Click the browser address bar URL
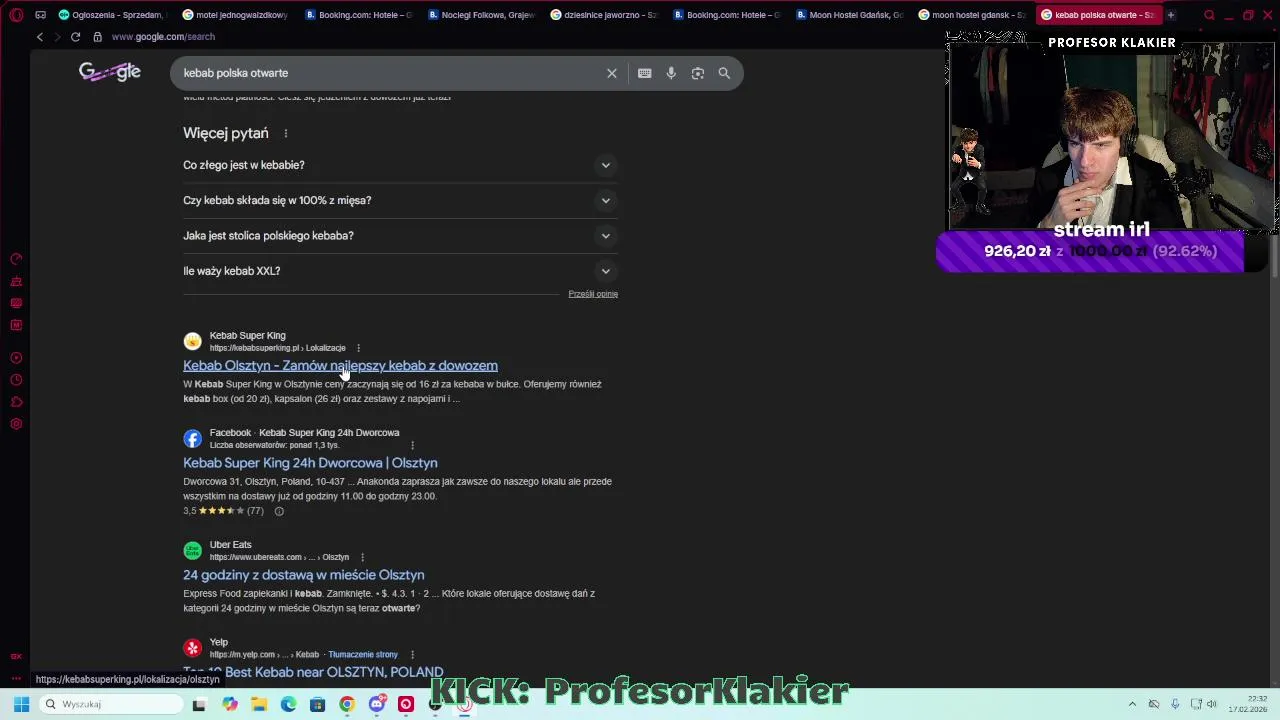 [x=163, y=37]
